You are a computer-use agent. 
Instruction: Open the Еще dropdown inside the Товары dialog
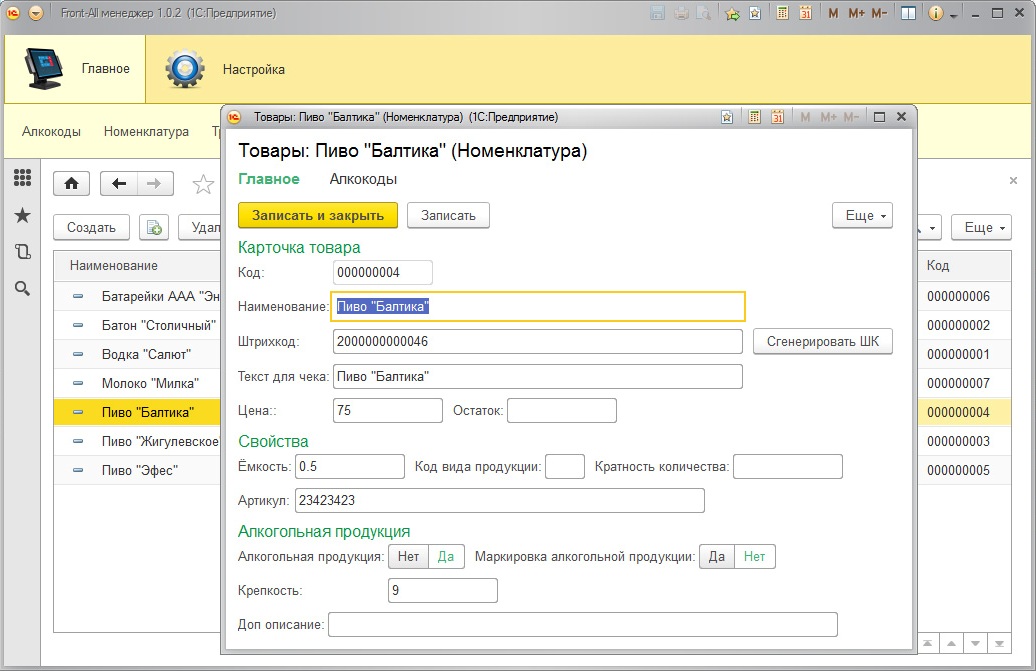click(x=862, y=215)
